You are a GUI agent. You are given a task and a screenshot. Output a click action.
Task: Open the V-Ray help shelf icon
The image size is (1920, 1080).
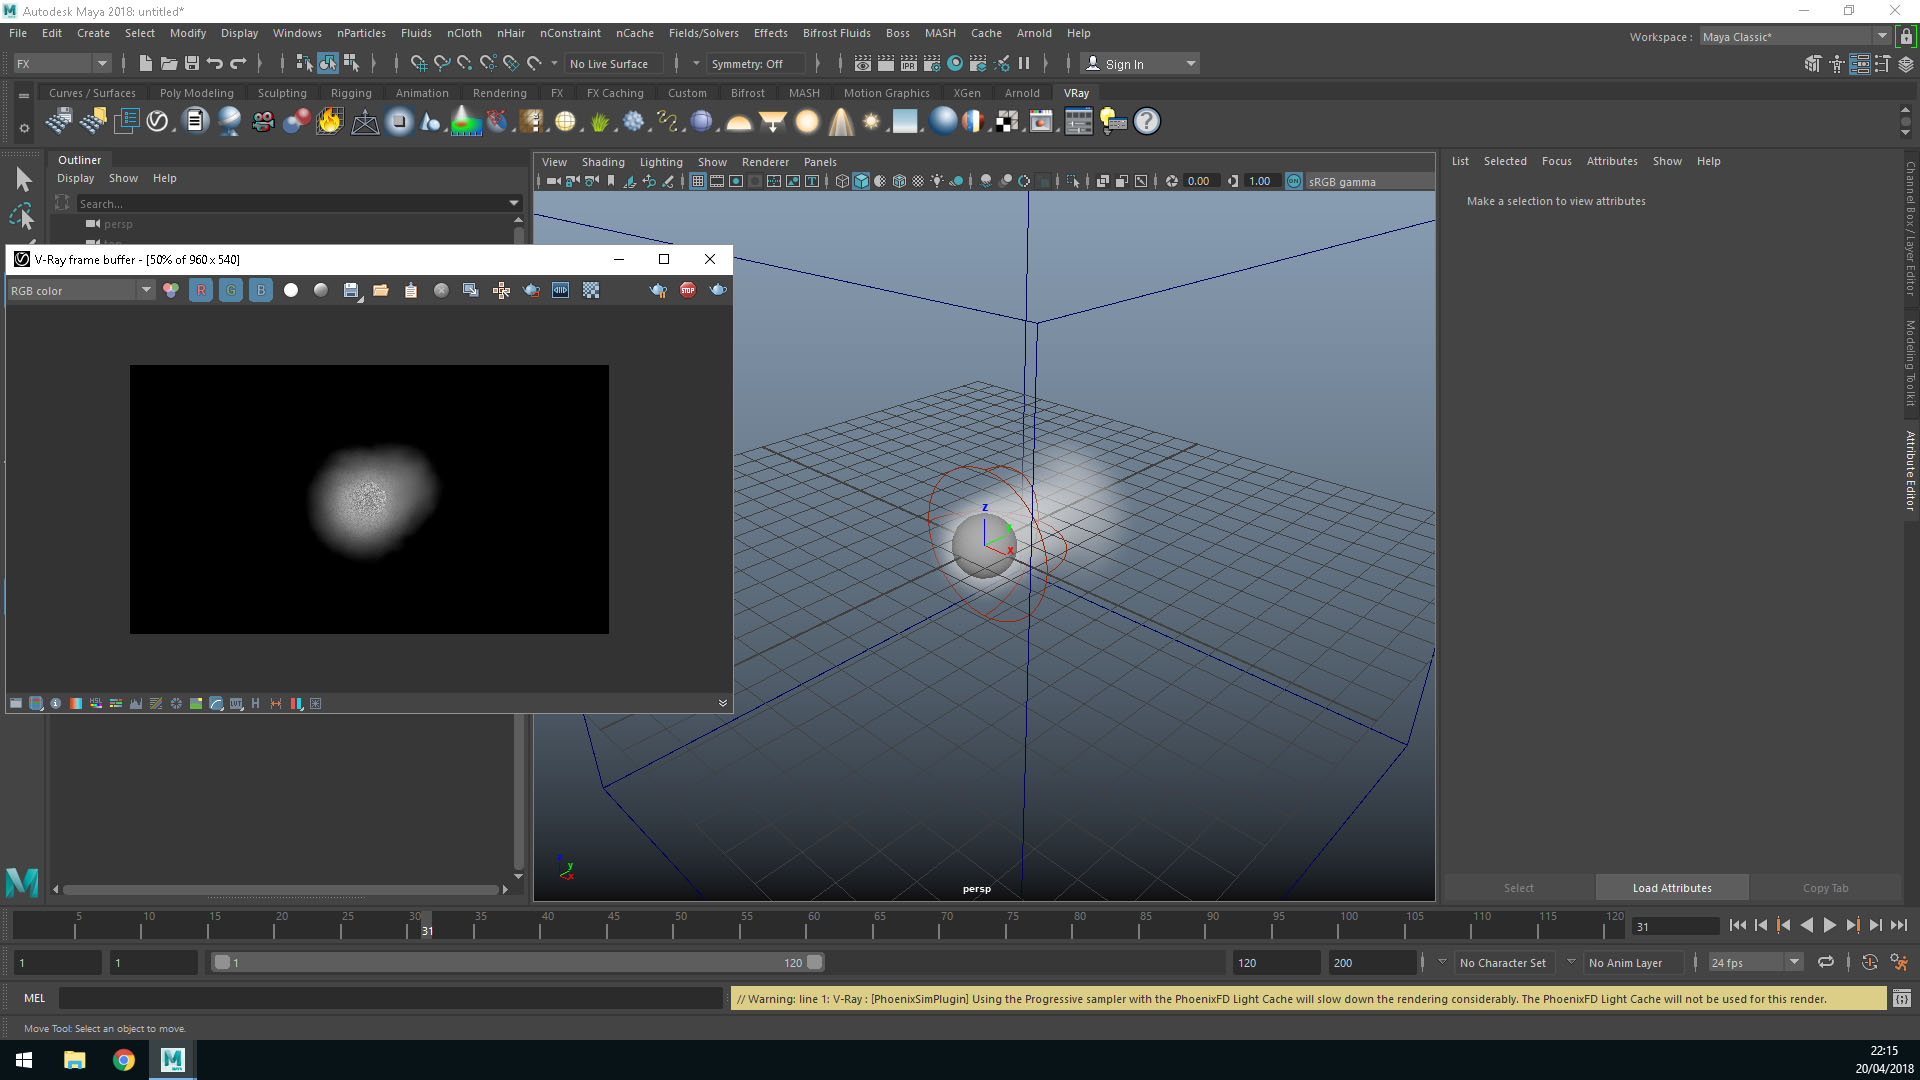[1146, 121]
